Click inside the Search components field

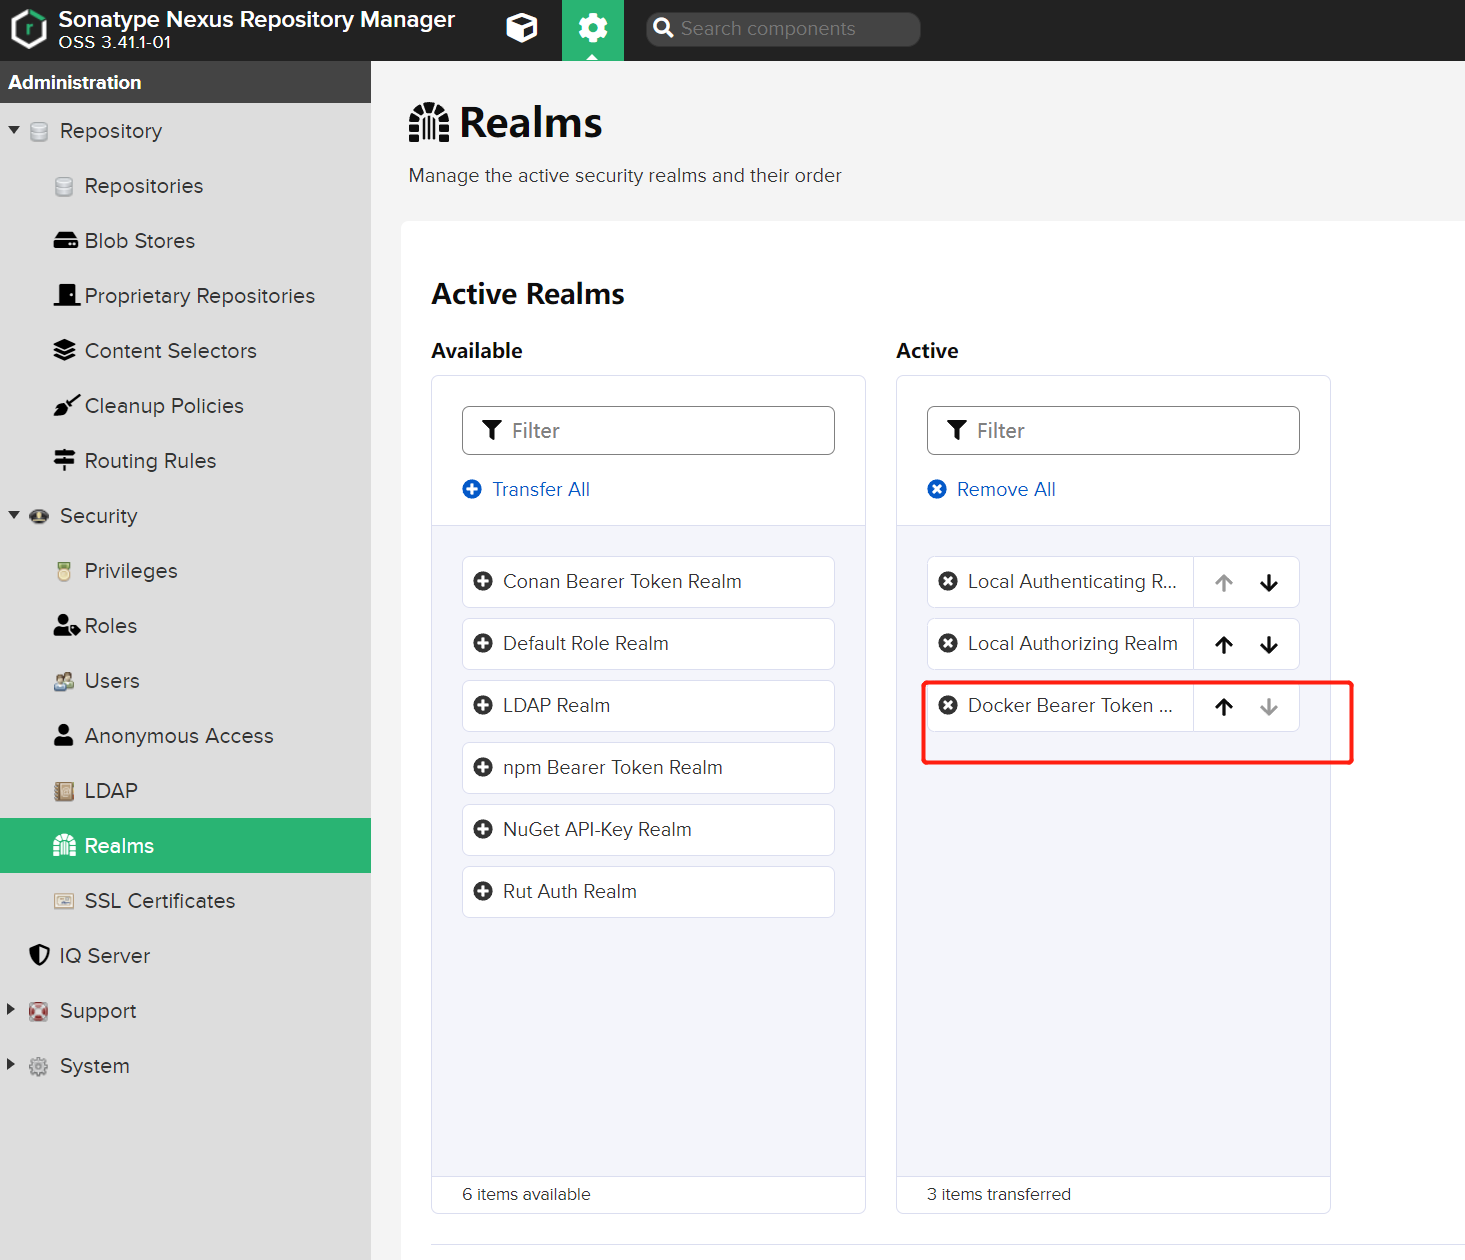[783, 29]
